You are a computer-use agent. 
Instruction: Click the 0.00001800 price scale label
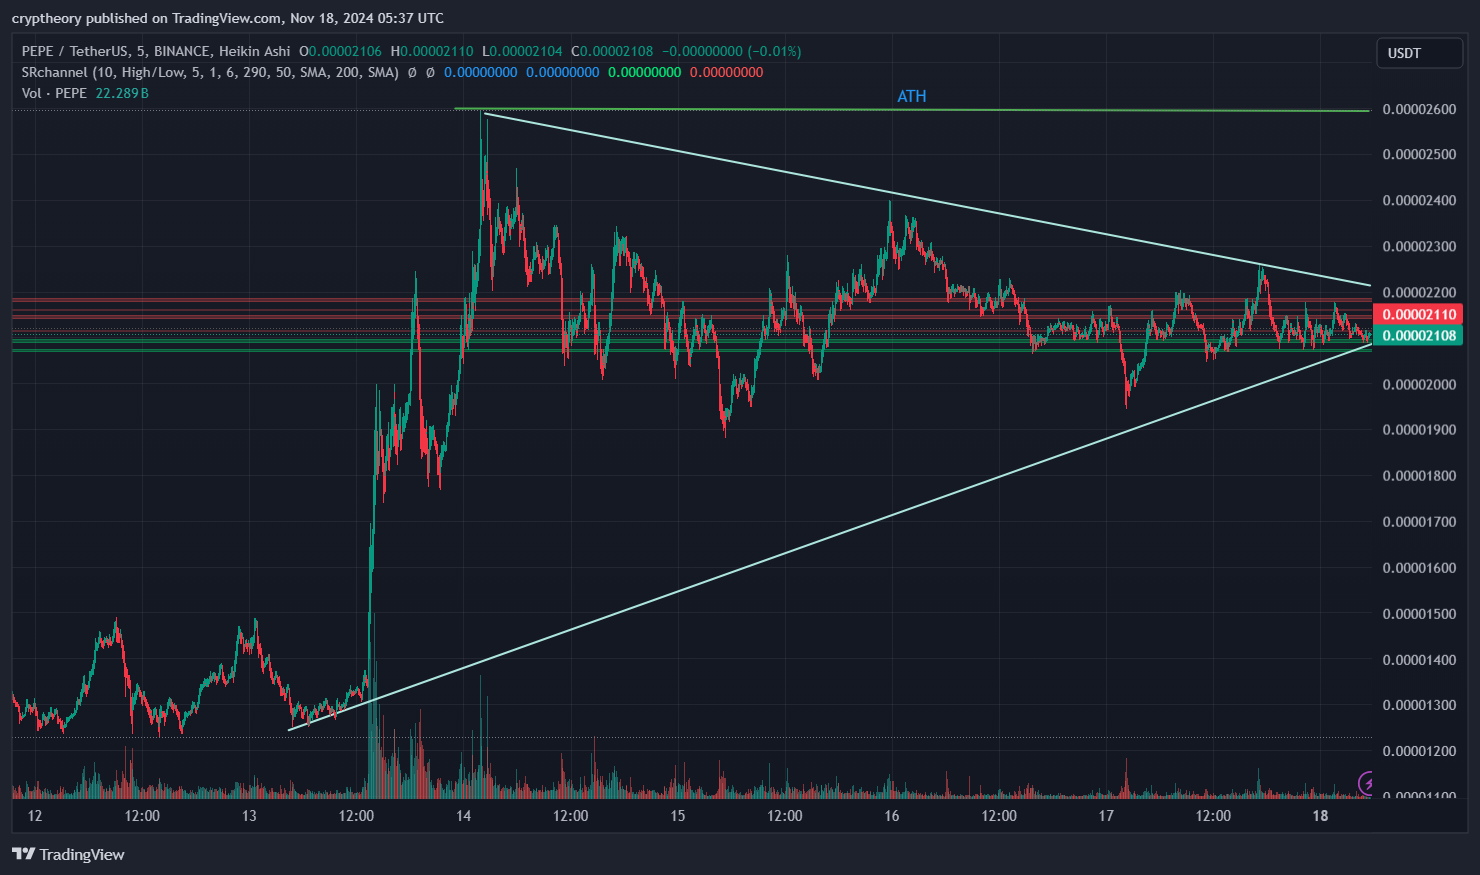pos(1419,475)
